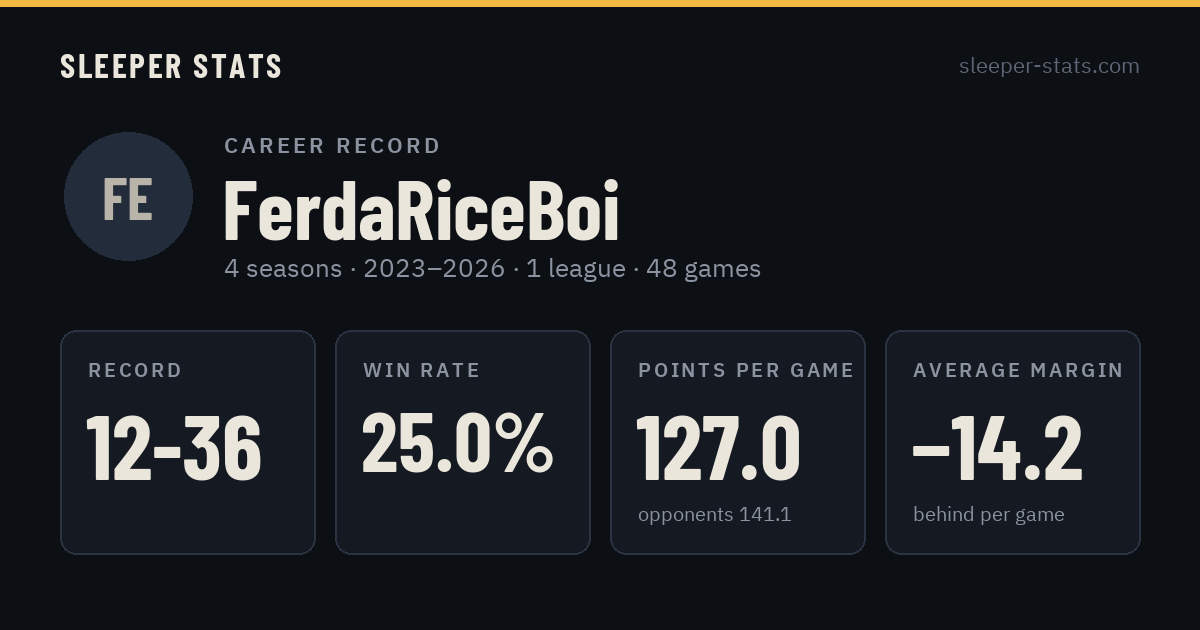Click the 127.0 points value
Screen dimensions: 1200x630
point(719,447)
